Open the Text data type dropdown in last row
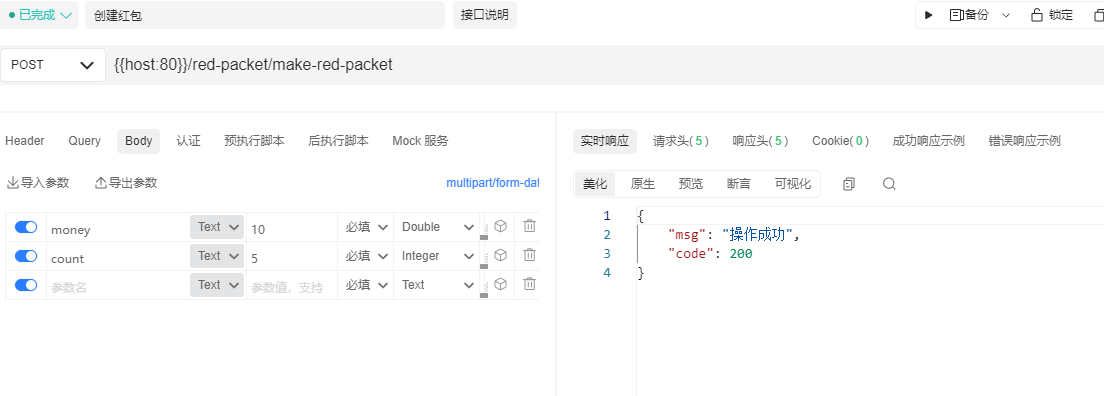 [x=437, y=285]
